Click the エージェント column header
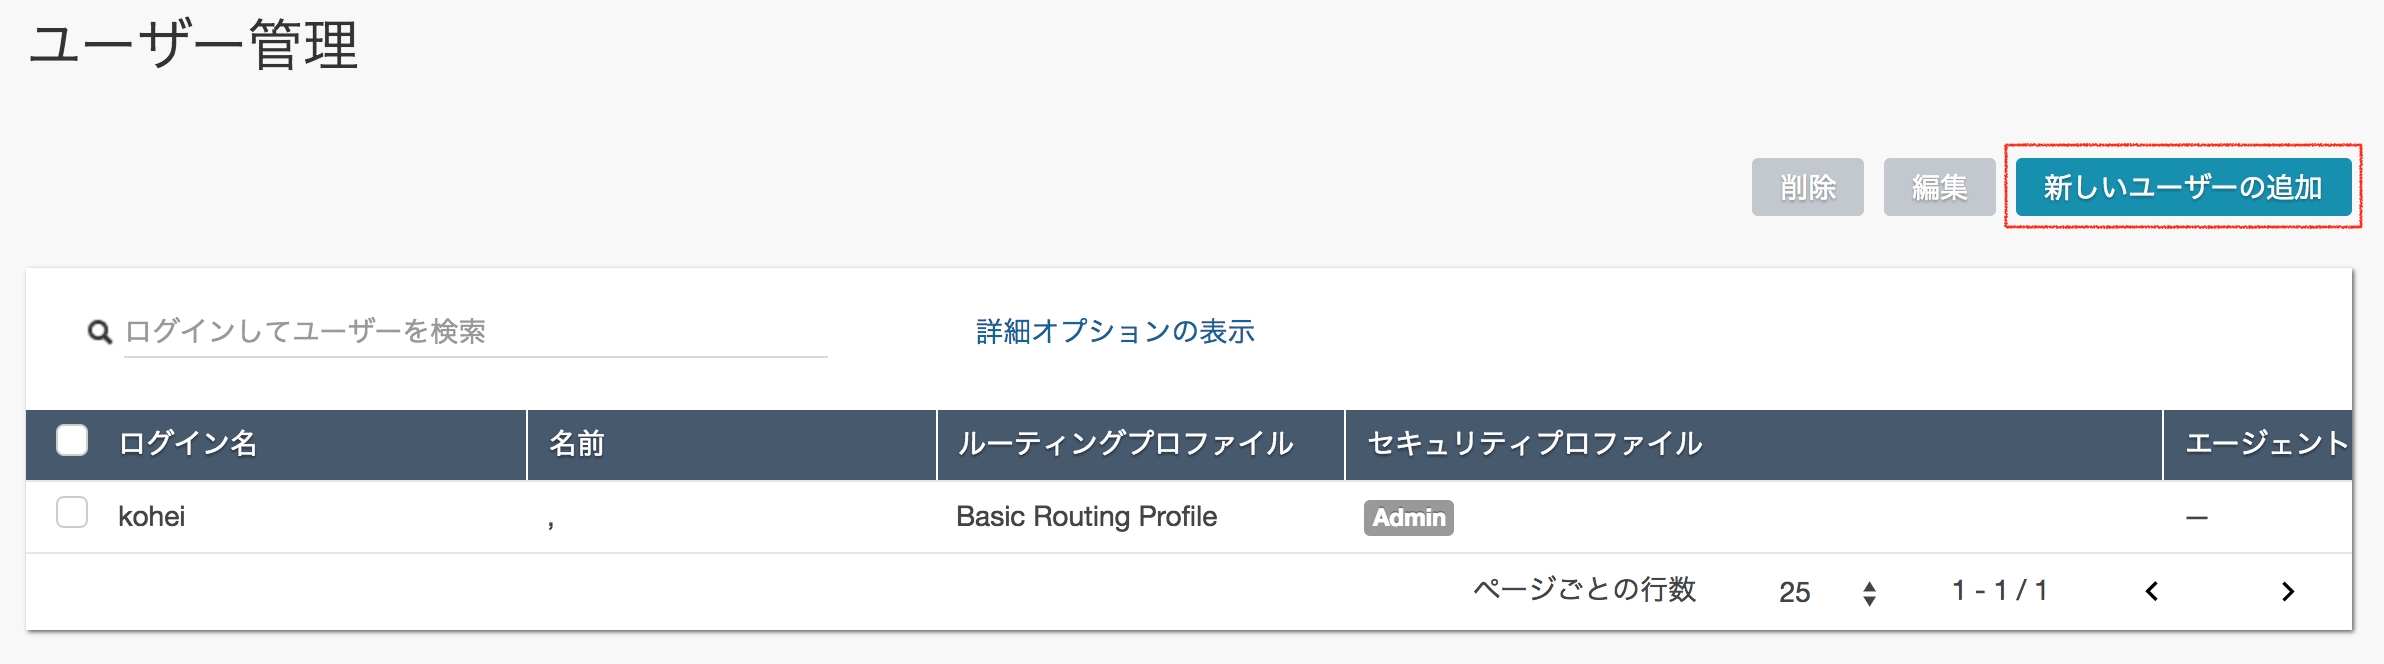This screenshot has height=664, width=2384. click(x=2266, y=443)
